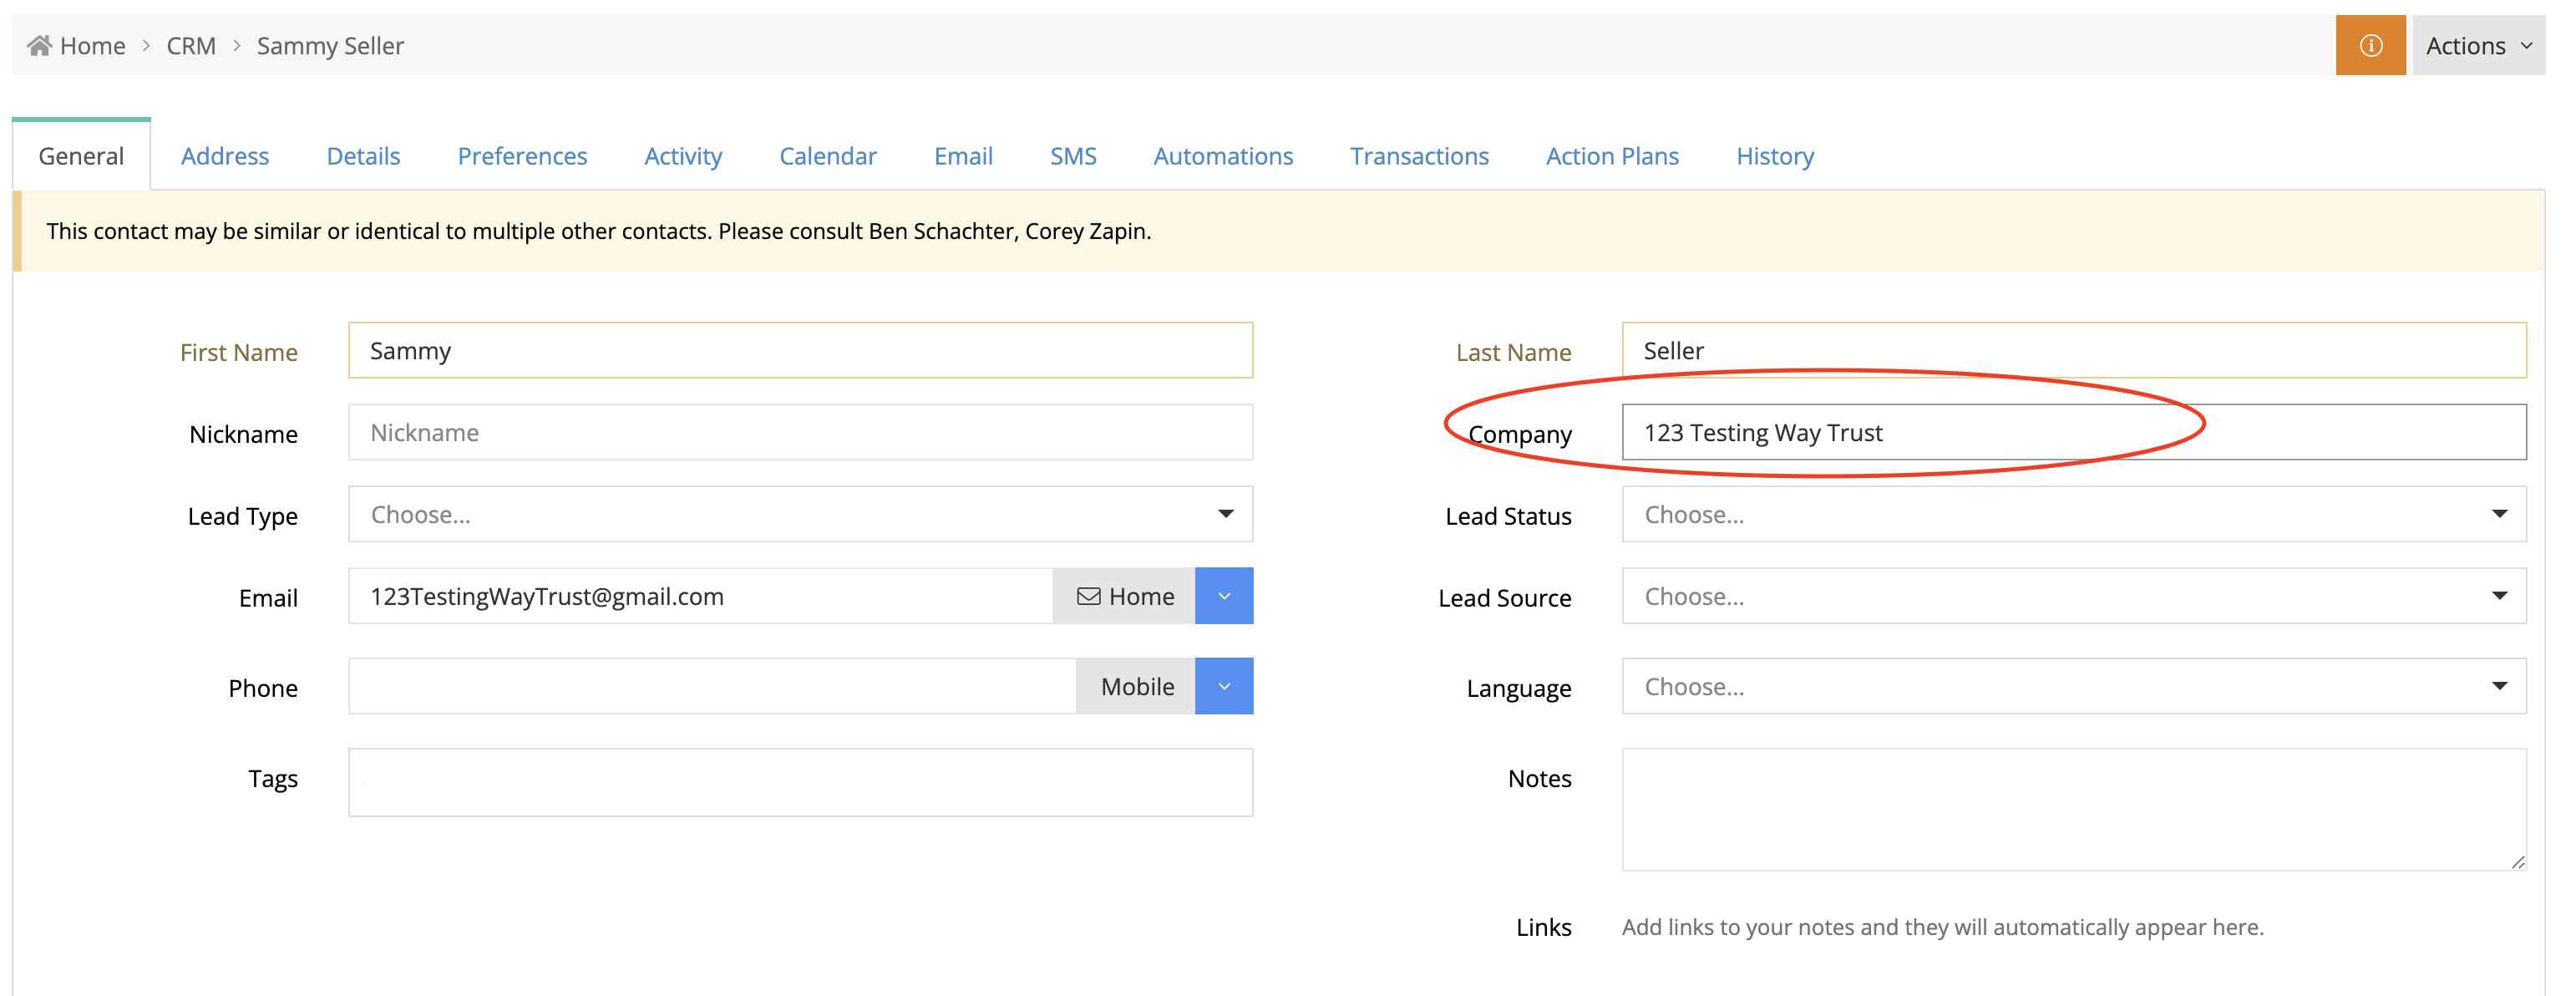Image resolution: width=2576 pixels, height=996 pixels.
Task: Open the Action Plans tab
Action: point(1611,156)
